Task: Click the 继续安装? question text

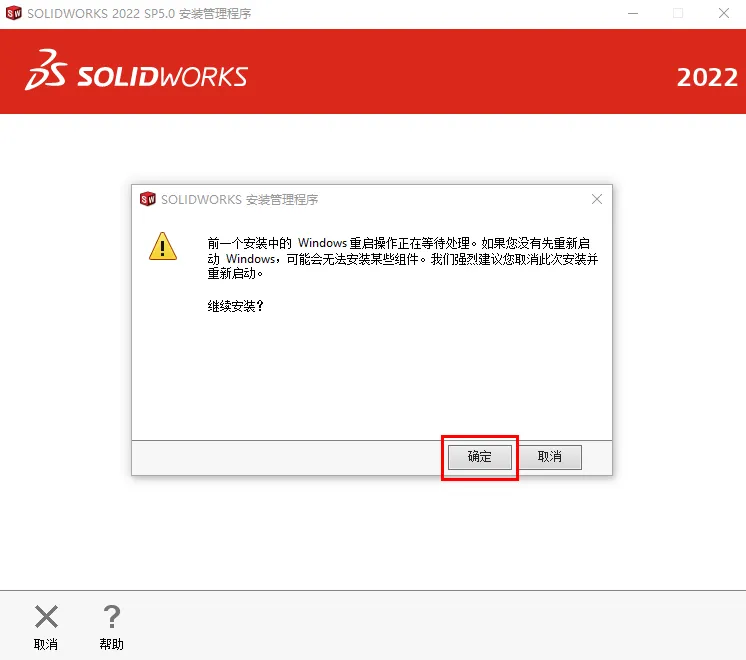Action: point(236,306)
